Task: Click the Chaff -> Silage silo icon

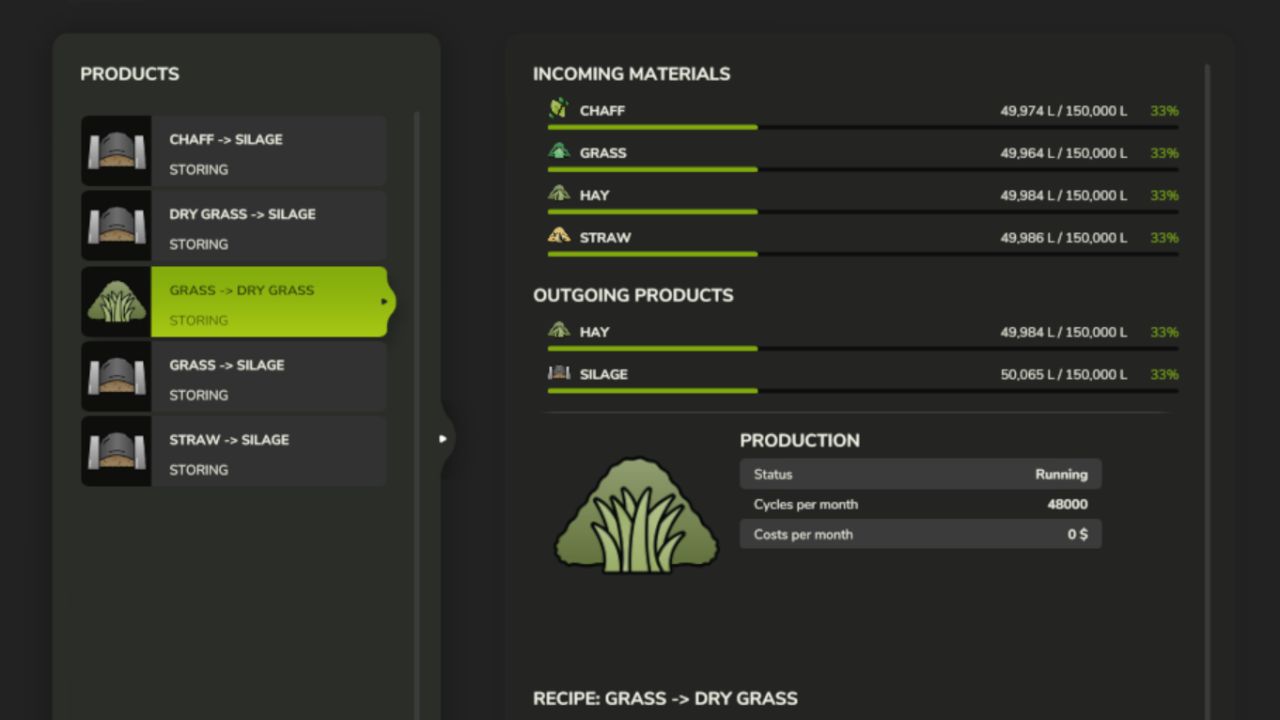Action: coord(116,151)
